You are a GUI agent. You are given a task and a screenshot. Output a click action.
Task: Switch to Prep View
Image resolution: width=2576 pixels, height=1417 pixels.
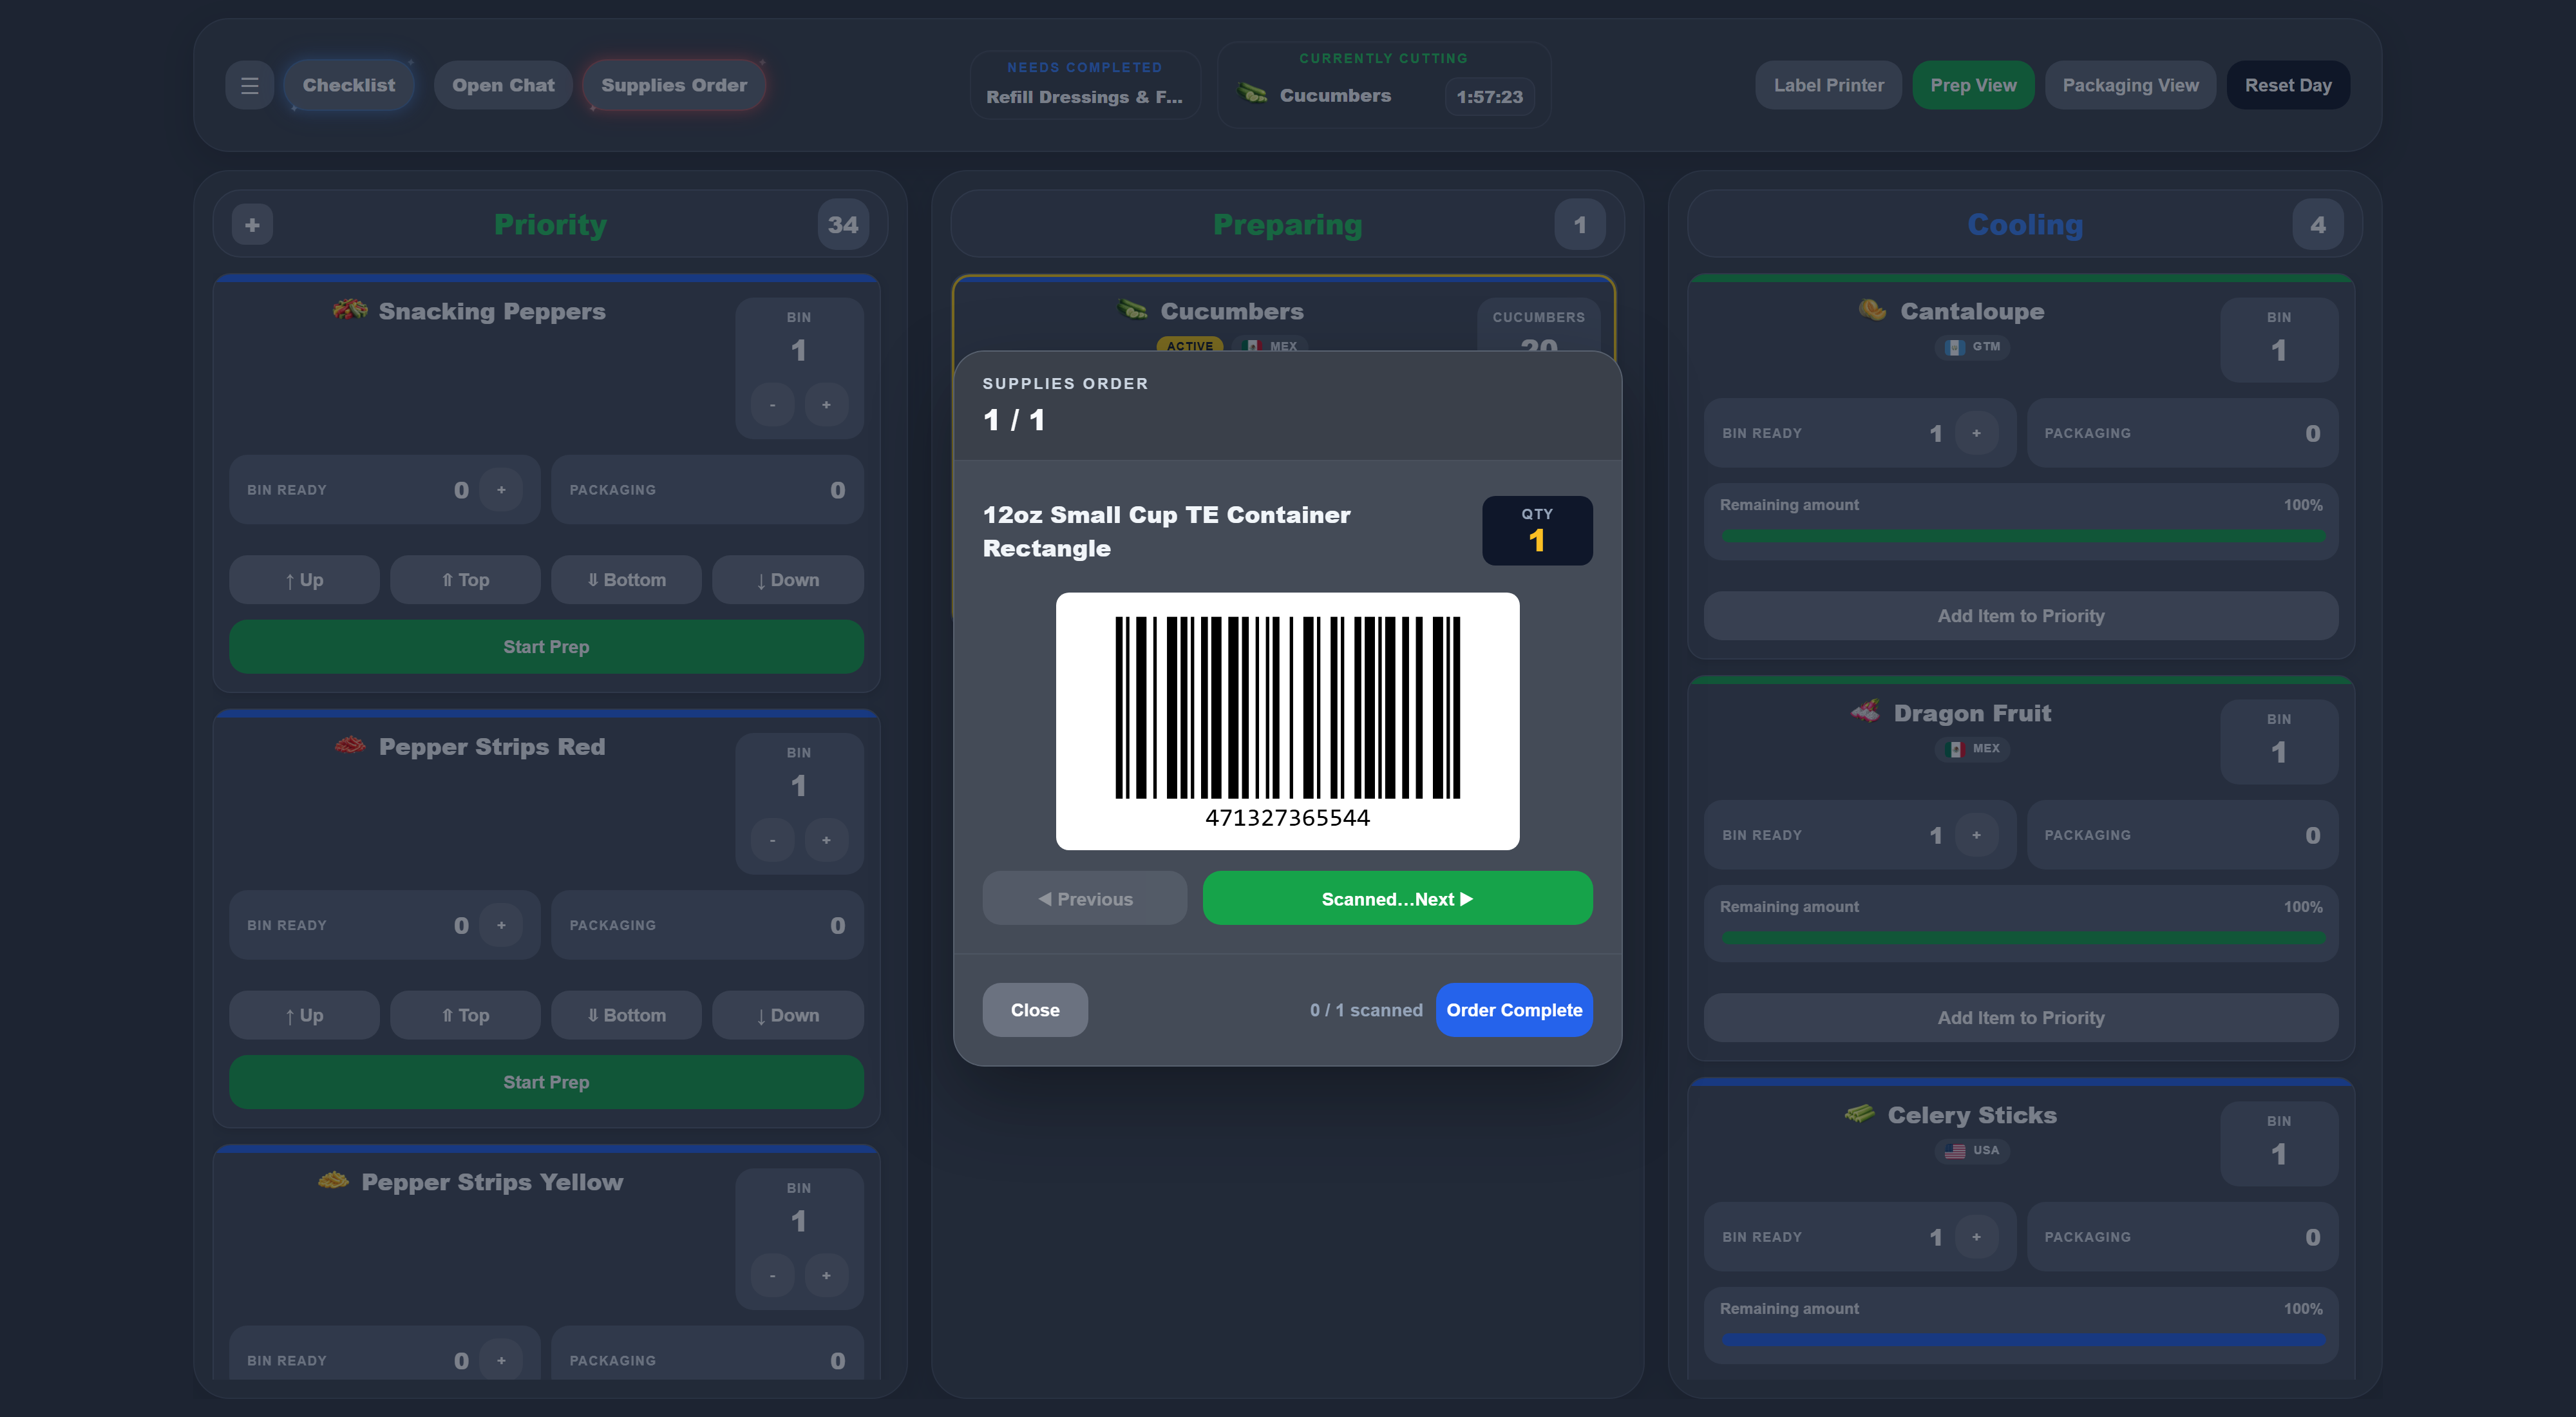[x=1973, y=85]
